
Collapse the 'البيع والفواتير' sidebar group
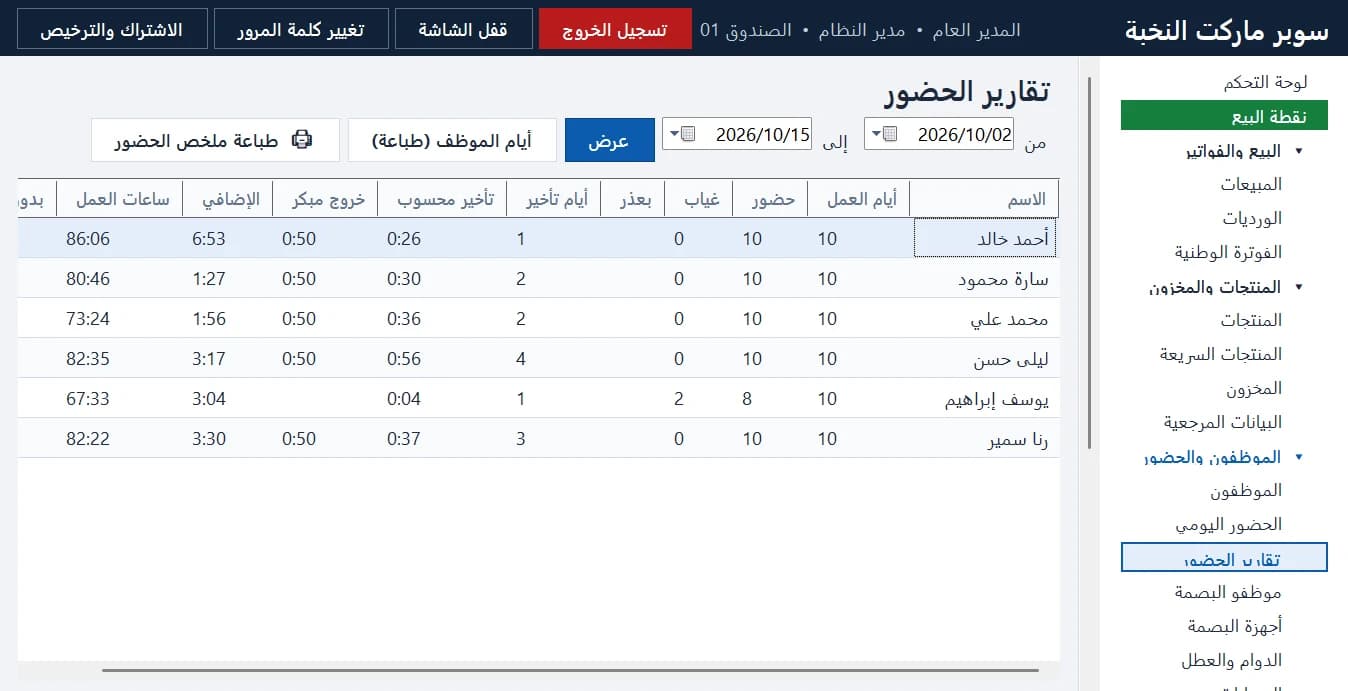point(1298,152)
